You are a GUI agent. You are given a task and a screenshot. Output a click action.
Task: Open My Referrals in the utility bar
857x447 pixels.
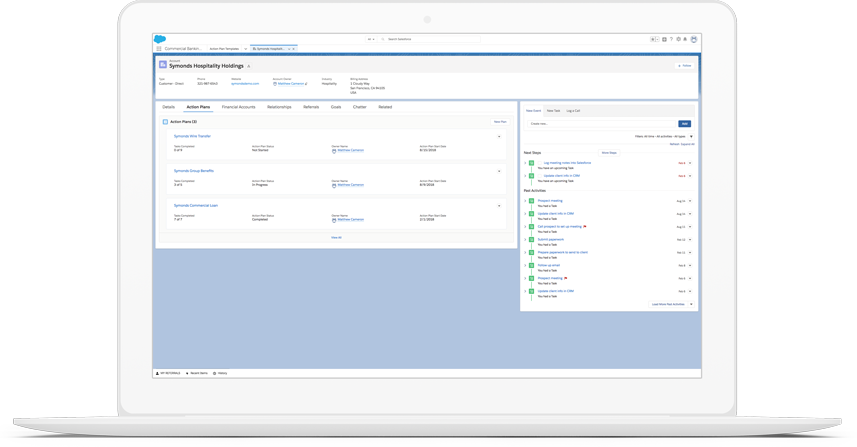click(168, 373)
